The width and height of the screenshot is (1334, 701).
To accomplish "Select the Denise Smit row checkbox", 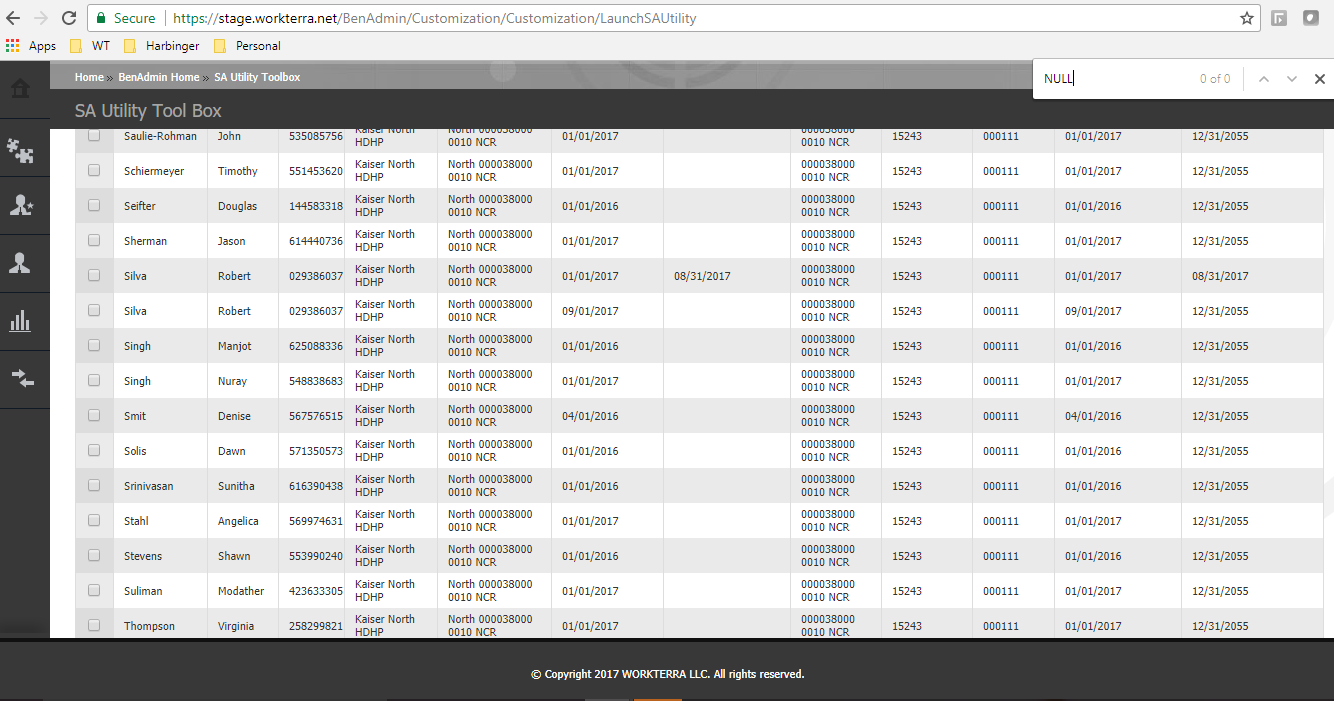I will 94,415.
